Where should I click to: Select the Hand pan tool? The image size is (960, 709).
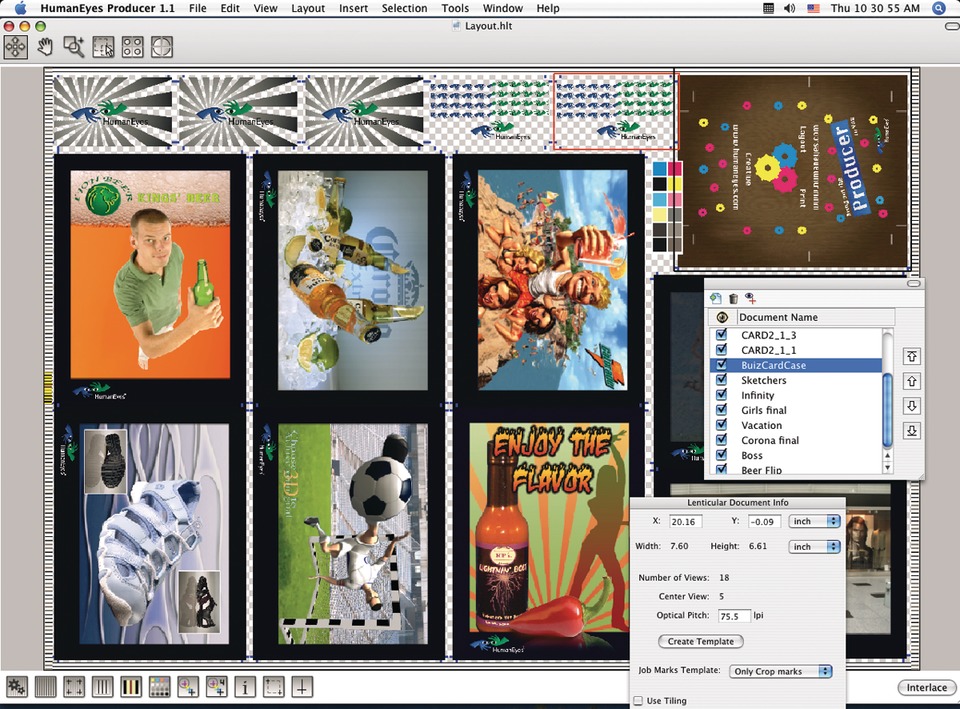pyautogui.click(x=45, y=47)
